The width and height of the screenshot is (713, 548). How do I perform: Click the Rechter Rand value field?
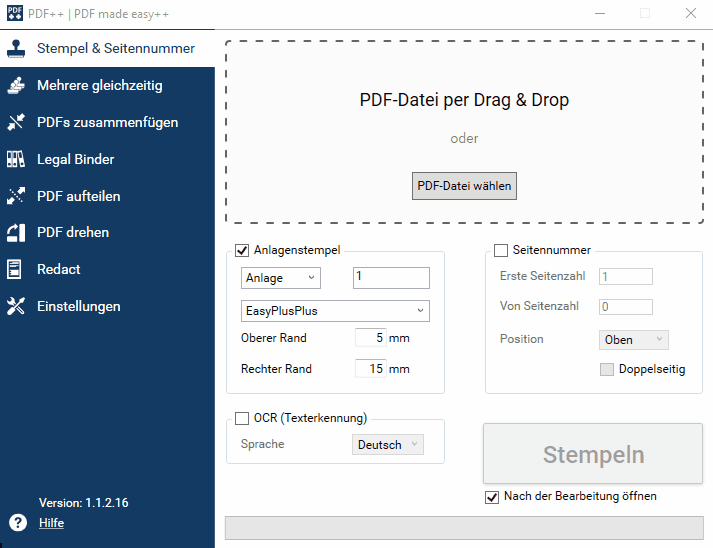tap(371, 368)
